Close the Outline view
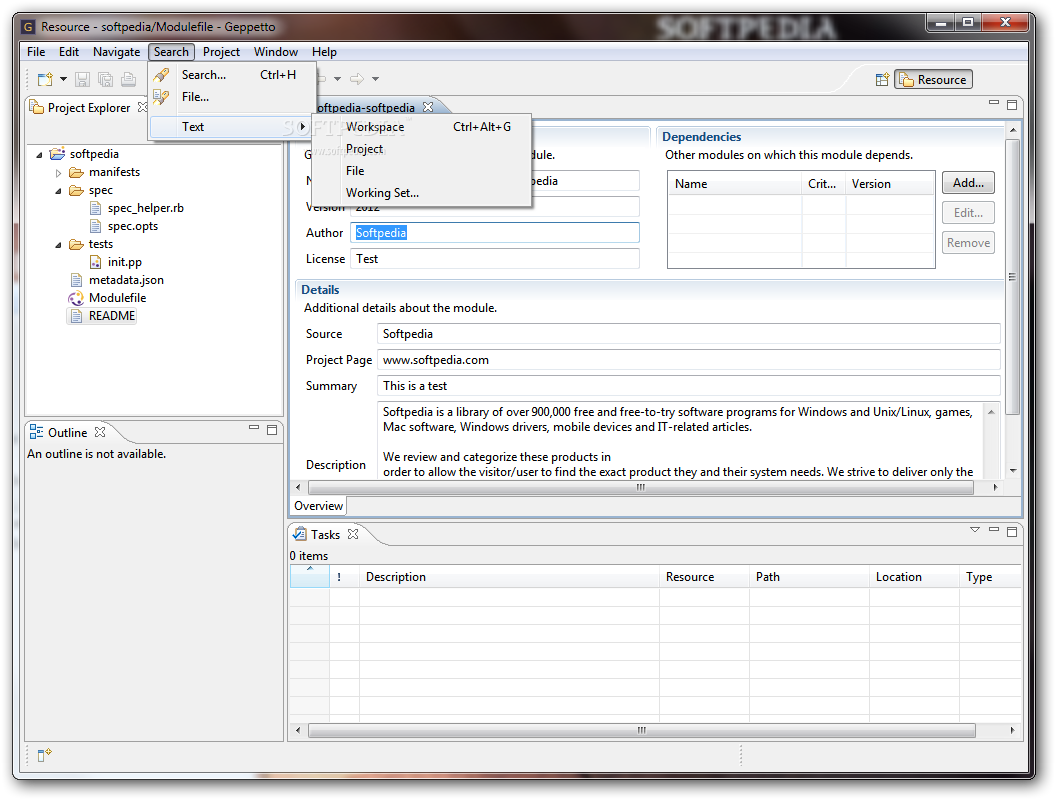This screenshot has width=1056, height=800. coord(100,432)
